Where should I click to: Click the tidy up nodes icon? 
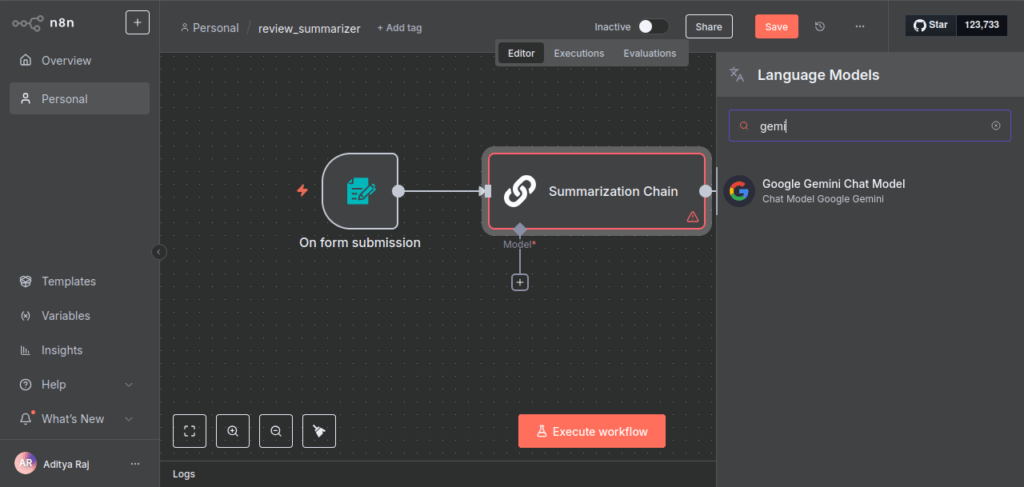[319, 431]
